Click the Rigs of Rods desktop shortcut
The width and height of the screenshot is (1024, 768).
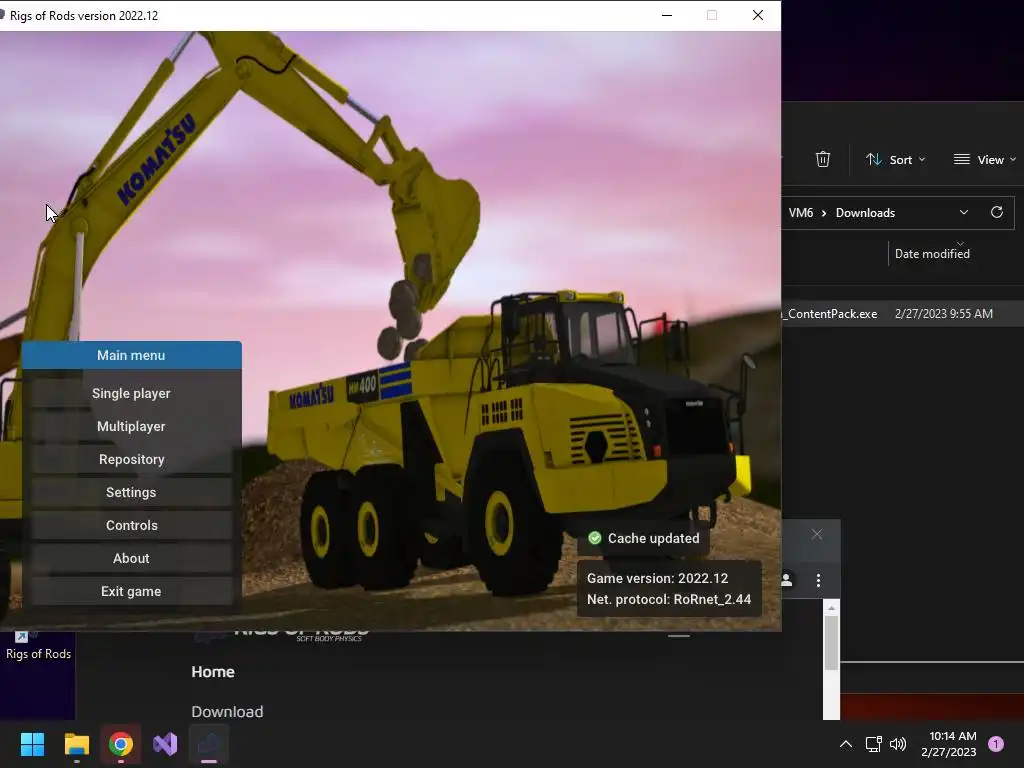38,647
